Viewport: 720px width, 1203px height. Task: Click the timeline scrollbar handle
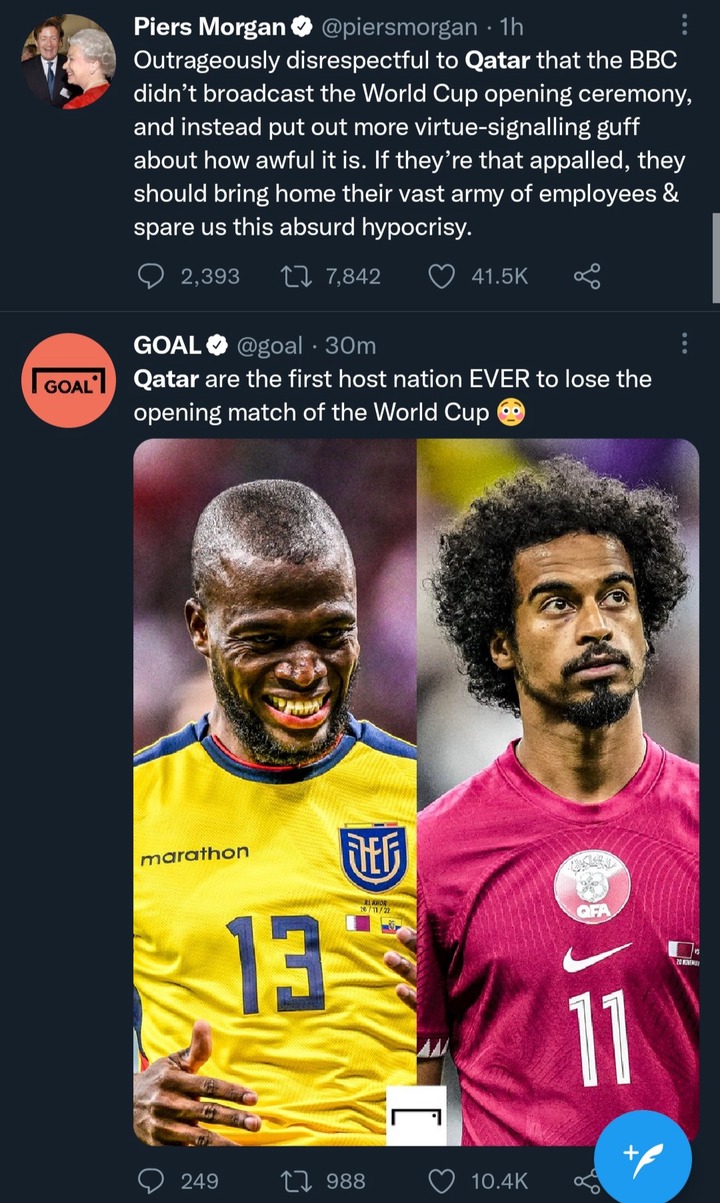[716, 257]
